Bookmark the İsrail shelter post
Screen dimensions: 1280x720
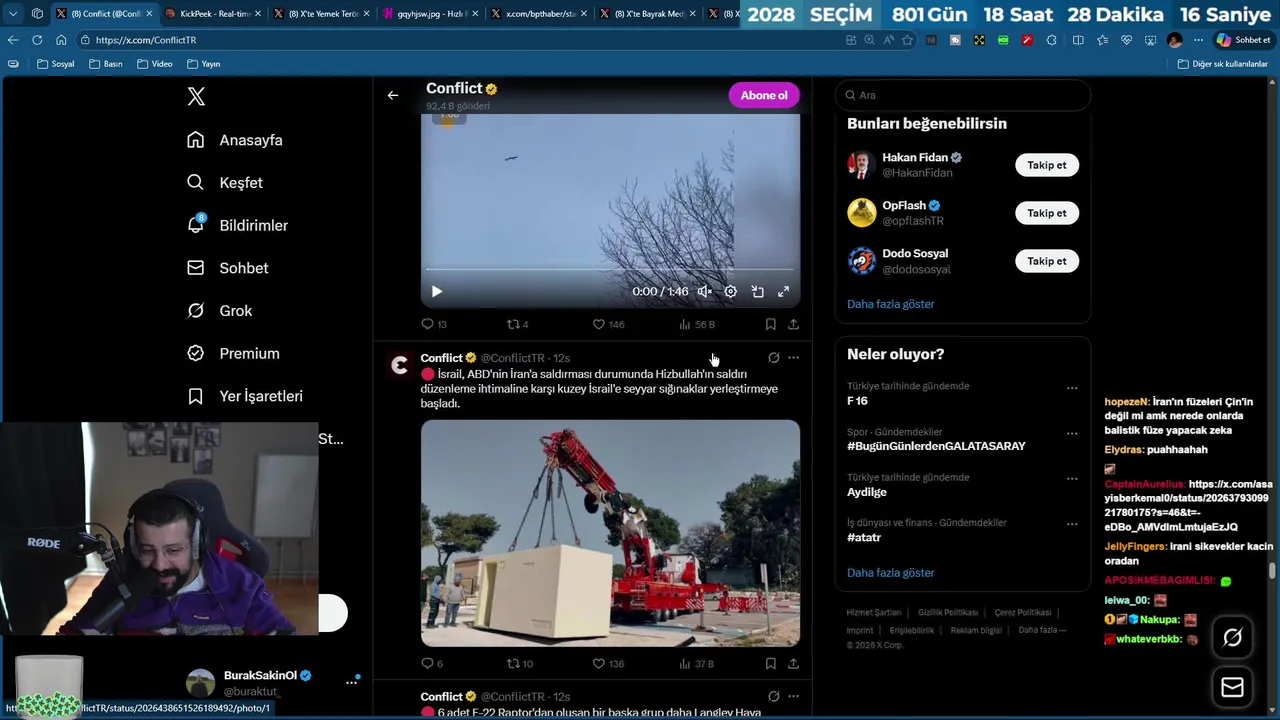(770, 663)
